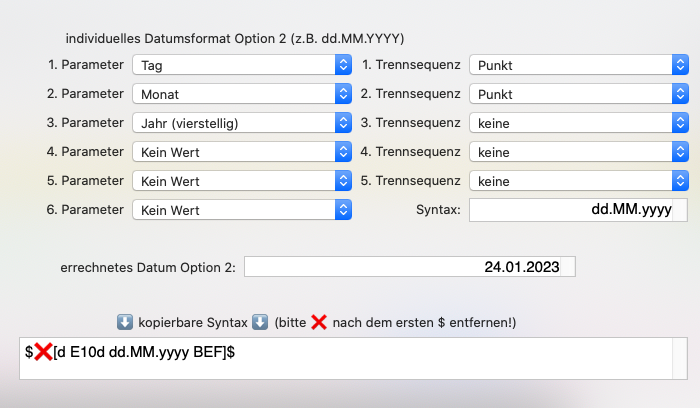Image resolution: width=700 pixels, height=408 pixels.
Task: Click the stepper arrows of 1. Parameter
Action: [343, 65]
